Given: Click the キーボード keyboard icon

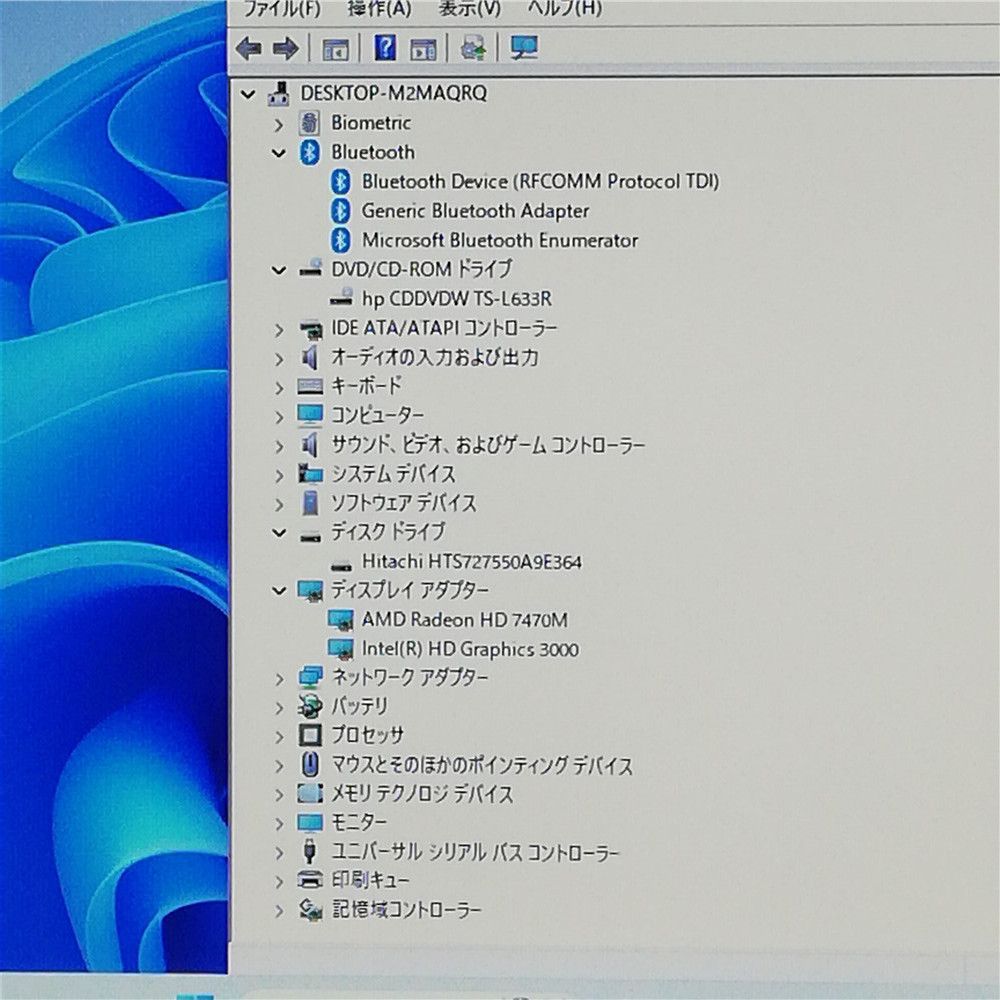Looking at the screenshot, I should (x=311, y=386).
